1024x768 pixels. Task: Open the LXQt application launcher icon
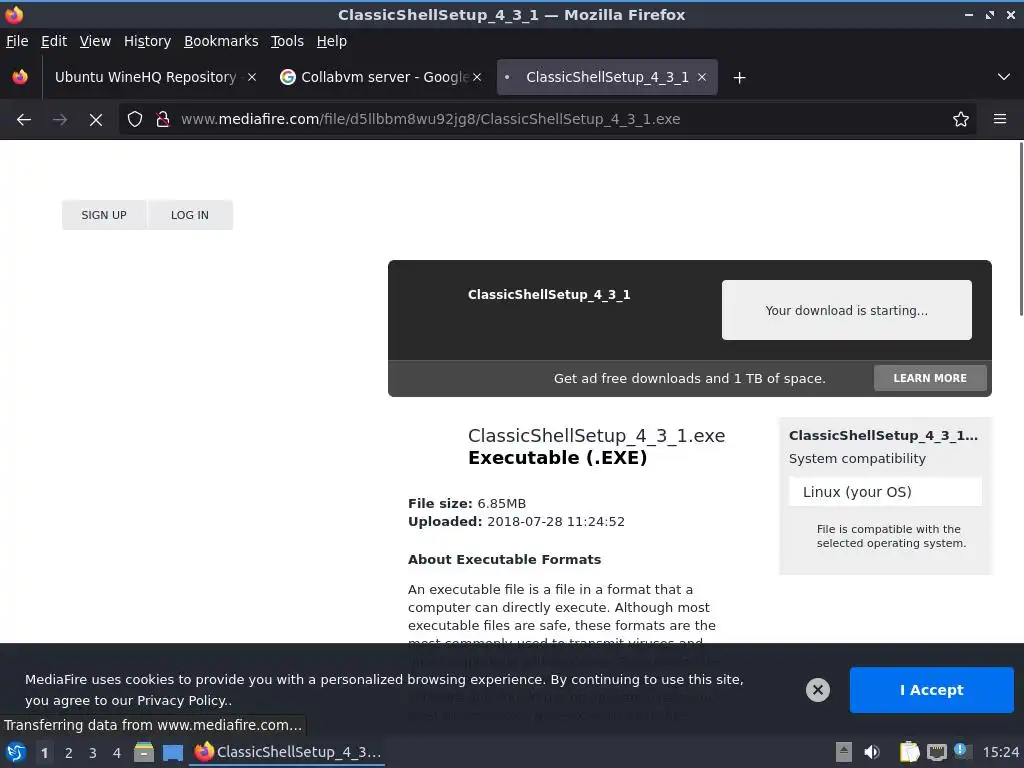(16, 752)
